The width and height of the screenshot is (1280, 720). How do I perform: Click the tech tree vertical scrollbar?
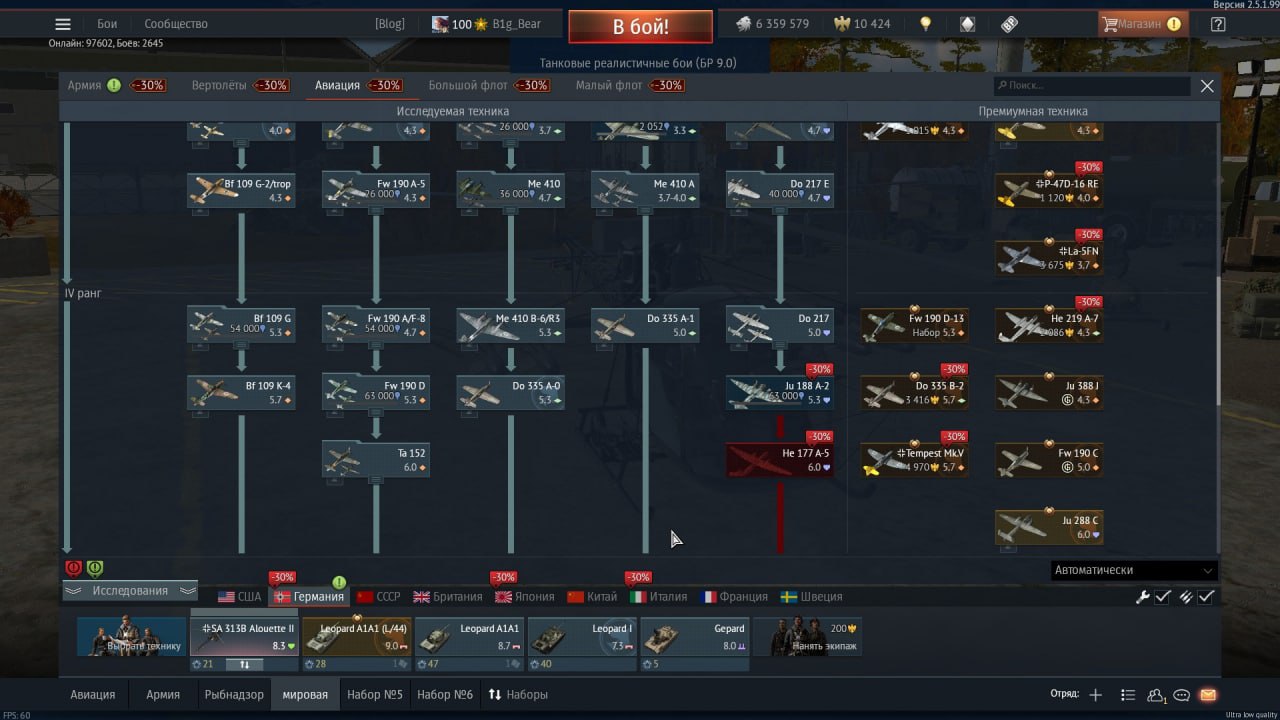[x=1217, y=340]
